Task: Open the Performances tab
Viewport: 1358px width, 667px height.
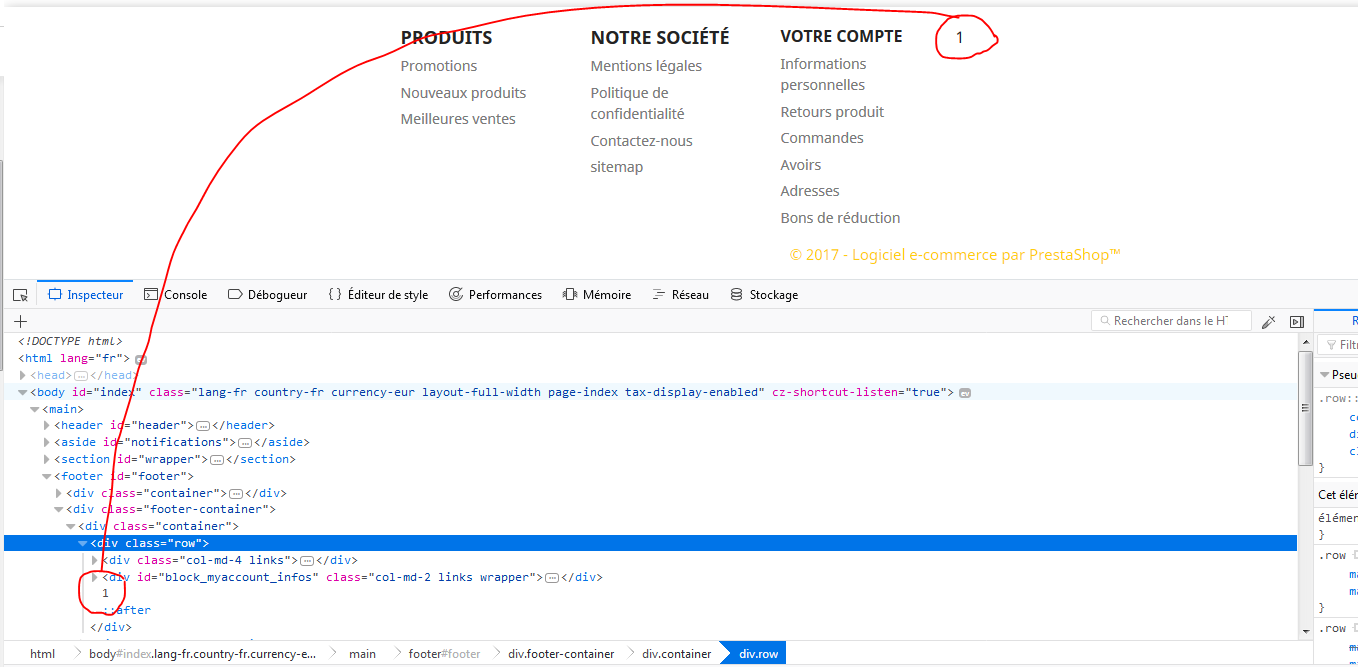Action: pyautogui.click(x=495, y=295)
